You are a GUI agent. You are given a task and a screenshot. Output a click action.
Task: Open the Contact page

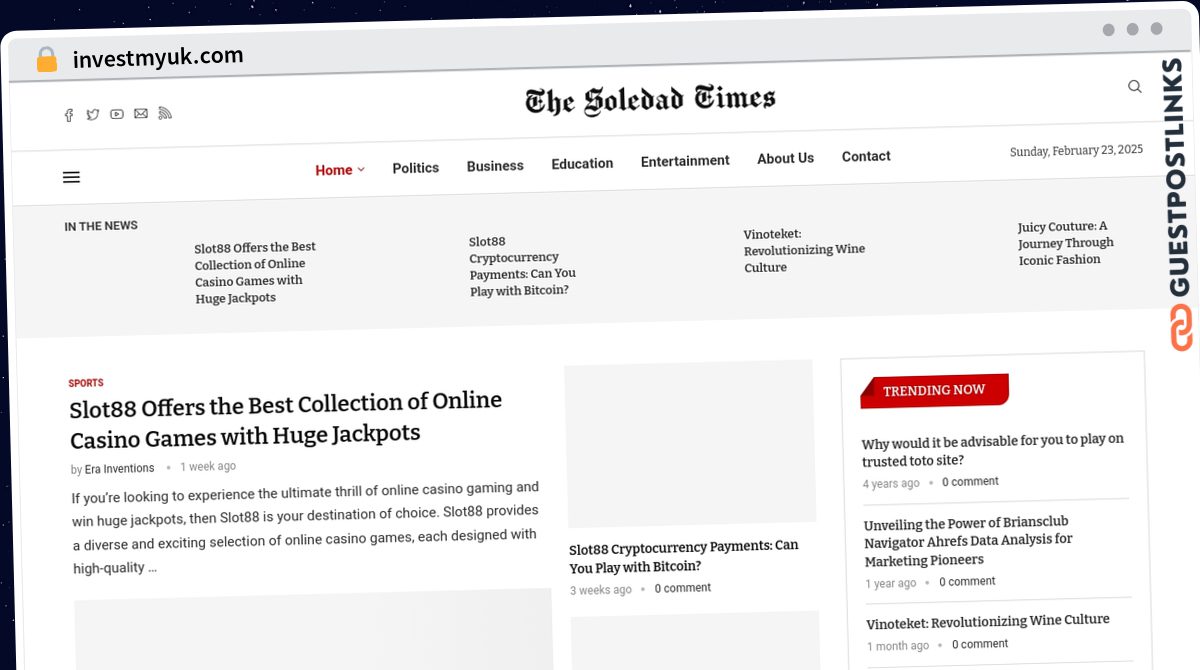(866, 156)
